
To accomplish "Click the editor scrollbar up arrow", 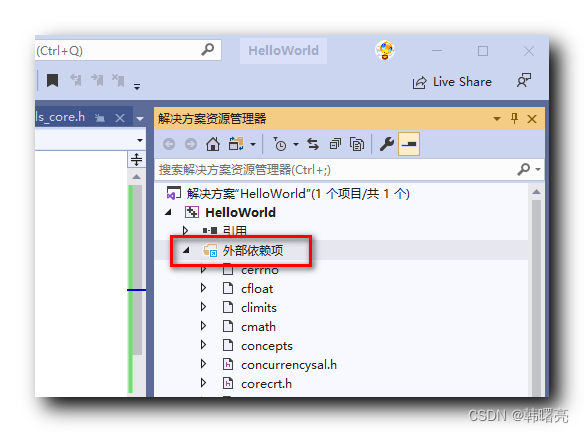I will coord(137,177).
